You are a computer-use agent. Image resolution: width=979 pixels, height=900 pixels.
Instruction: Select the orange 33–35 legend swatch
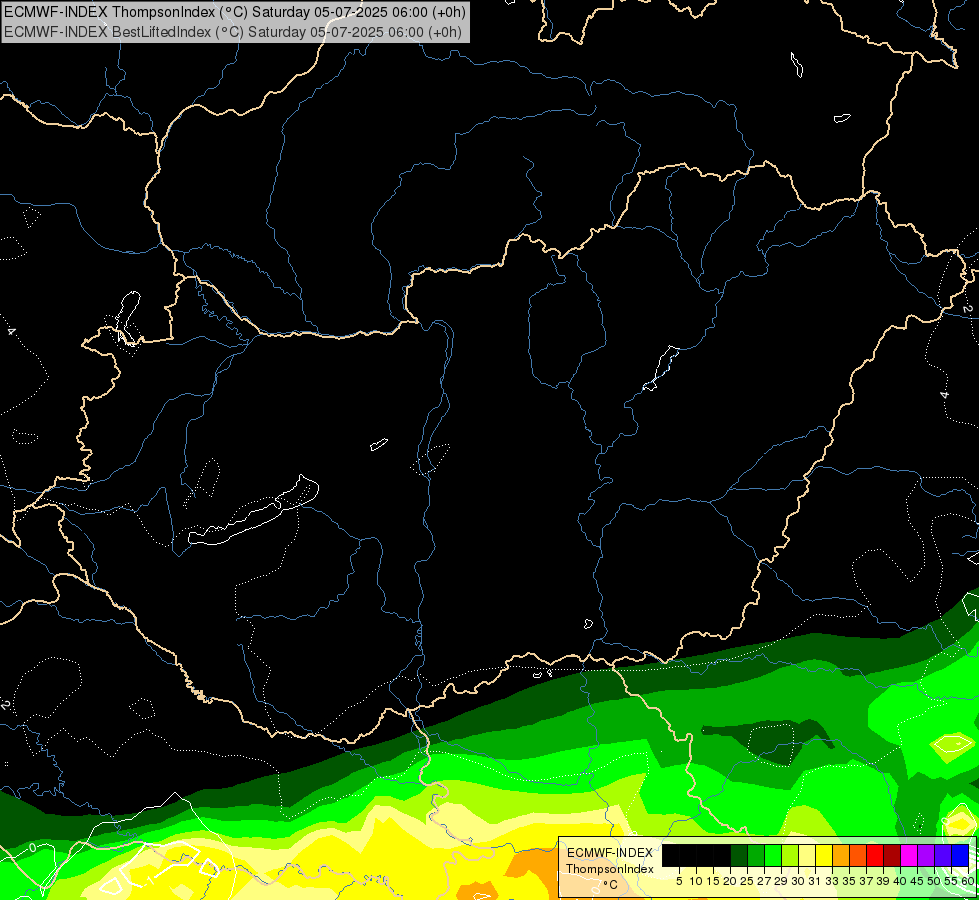(x=841, y=855)
